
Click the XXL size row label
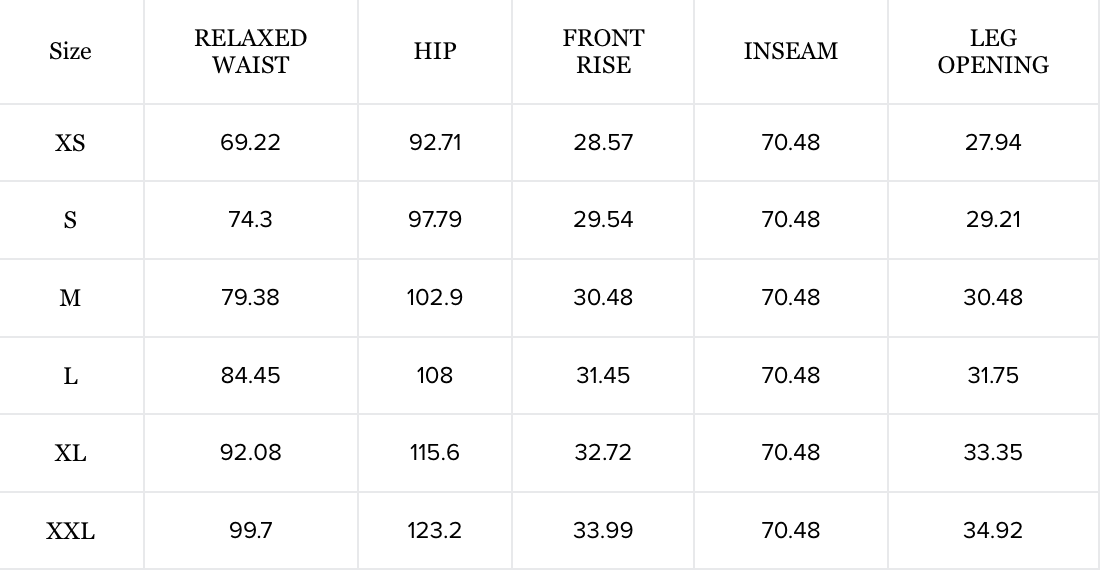[x=70, y=531]
